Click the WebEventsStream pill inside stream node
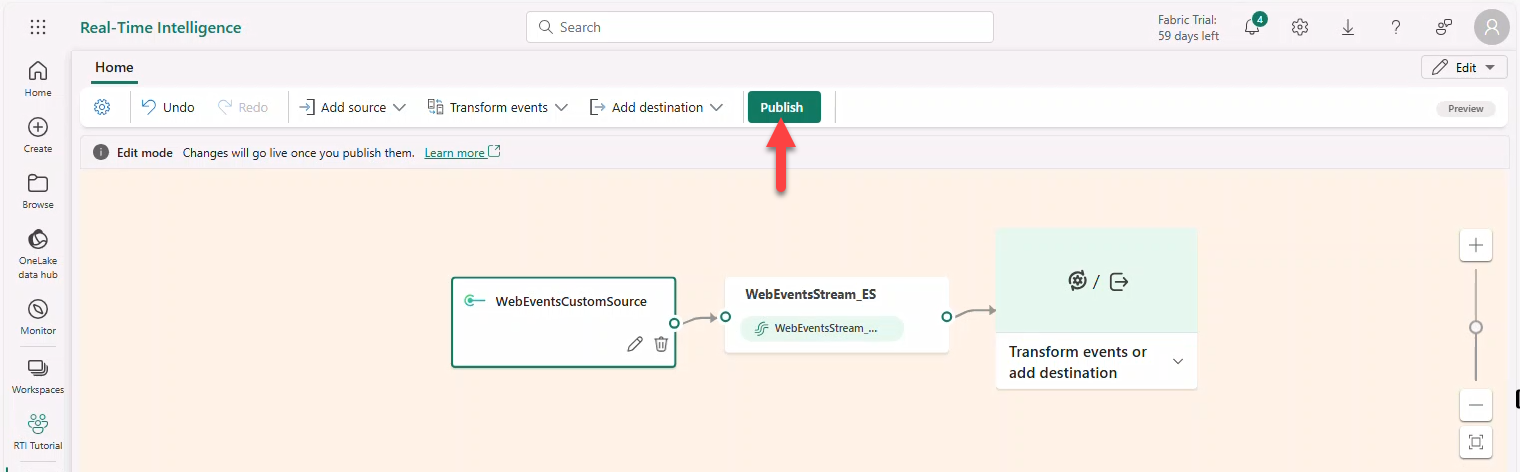Image resolution: width=1520 pixels, height=472 pixels. coord(822,328)
